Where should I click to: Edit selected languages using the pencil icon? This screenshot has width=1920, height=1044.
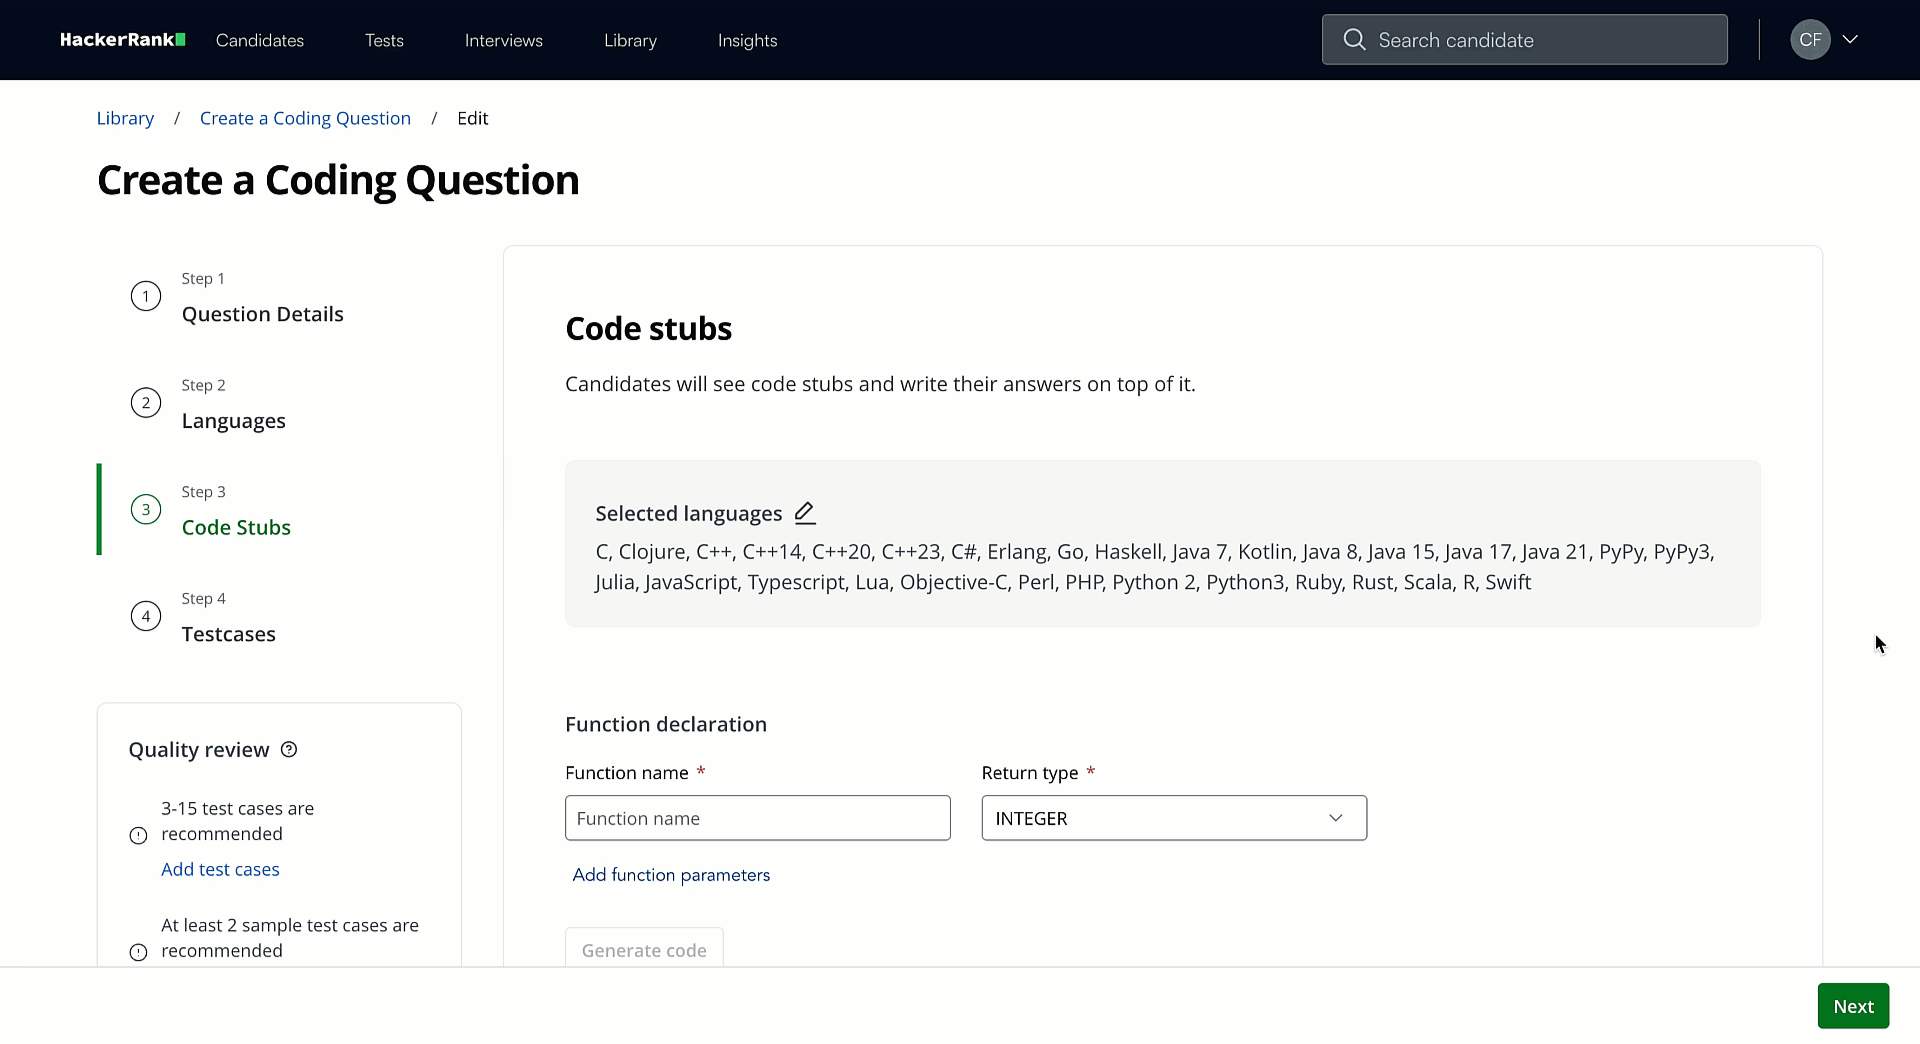[804, 512]
